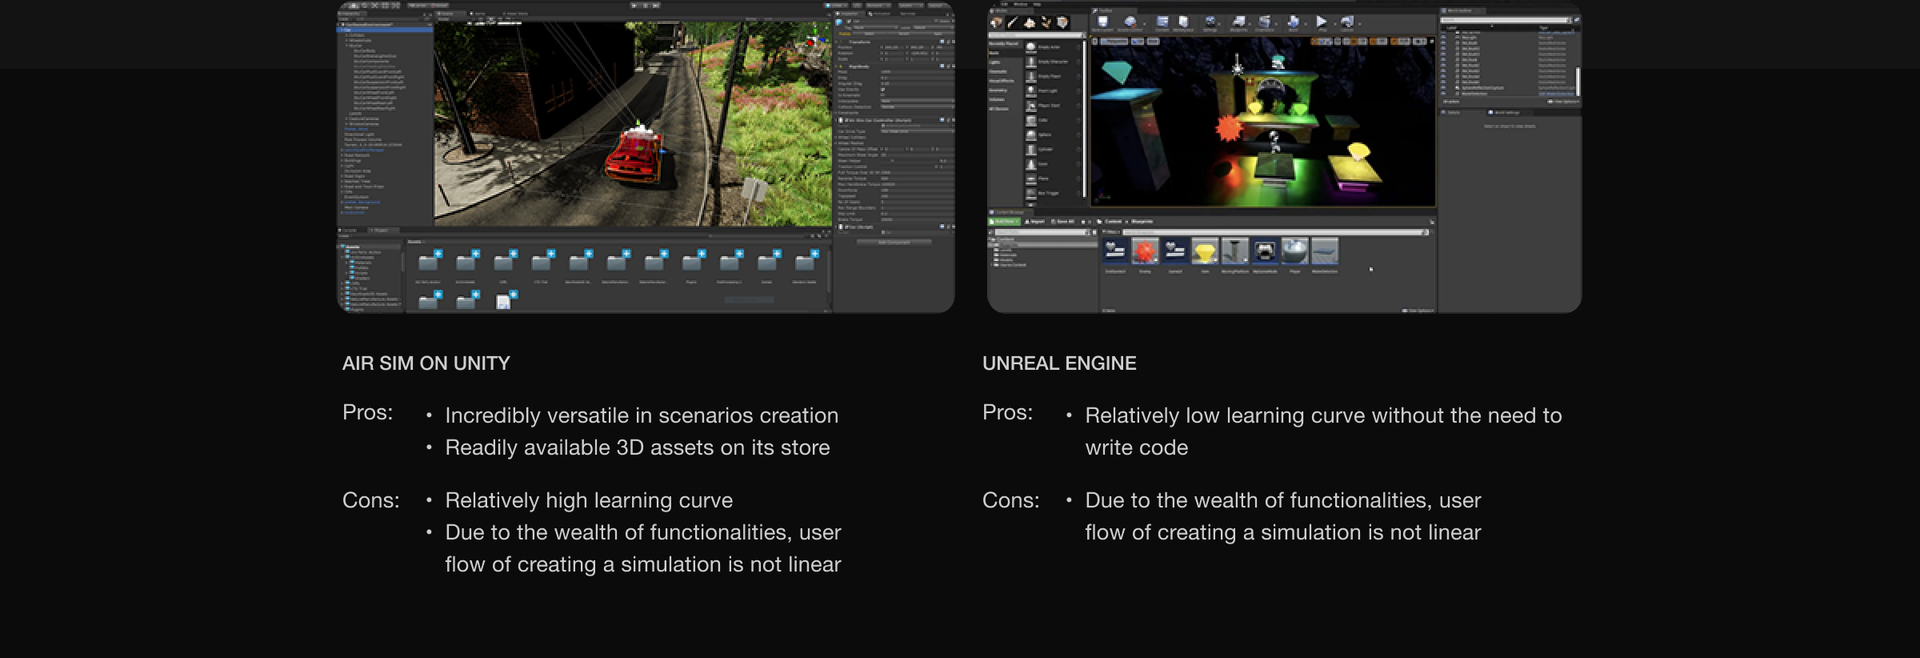This screenshot has height=658, width=1920.
Task: Click the Build icon in the Unreal toolbar
Action: 1293,22
